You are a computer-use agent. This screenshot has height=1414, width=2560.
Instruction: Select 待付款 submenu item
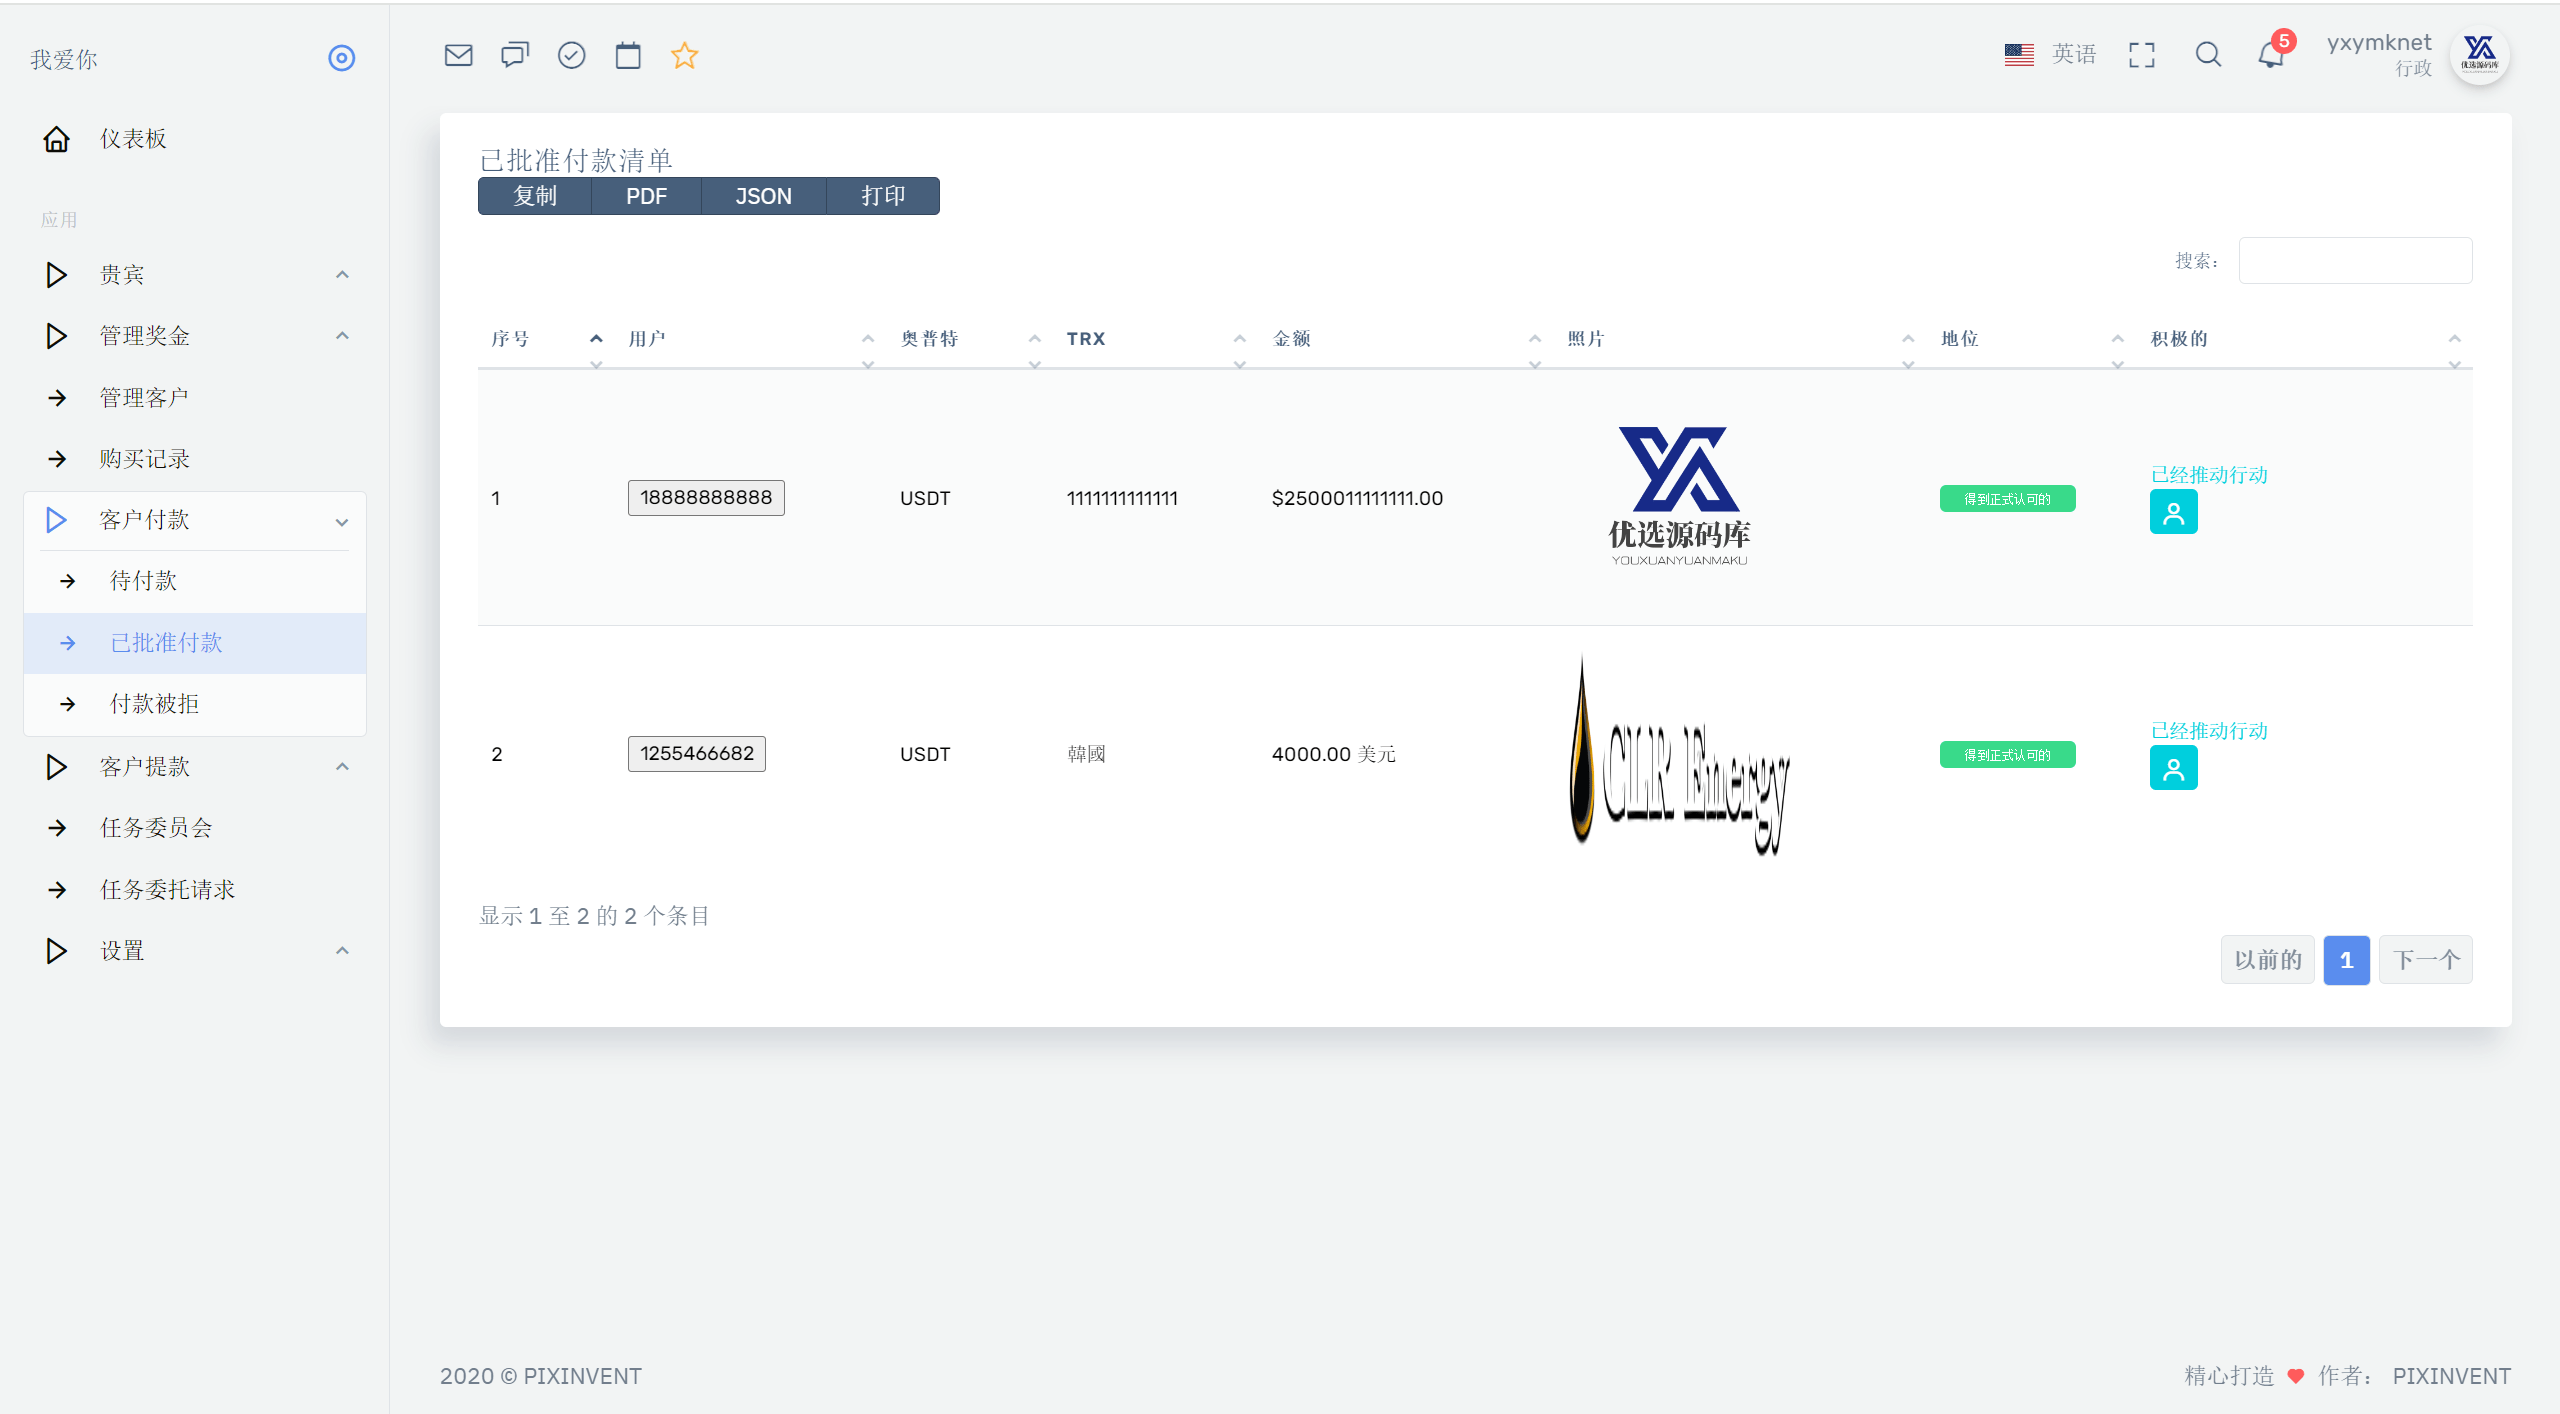[195, 581]
